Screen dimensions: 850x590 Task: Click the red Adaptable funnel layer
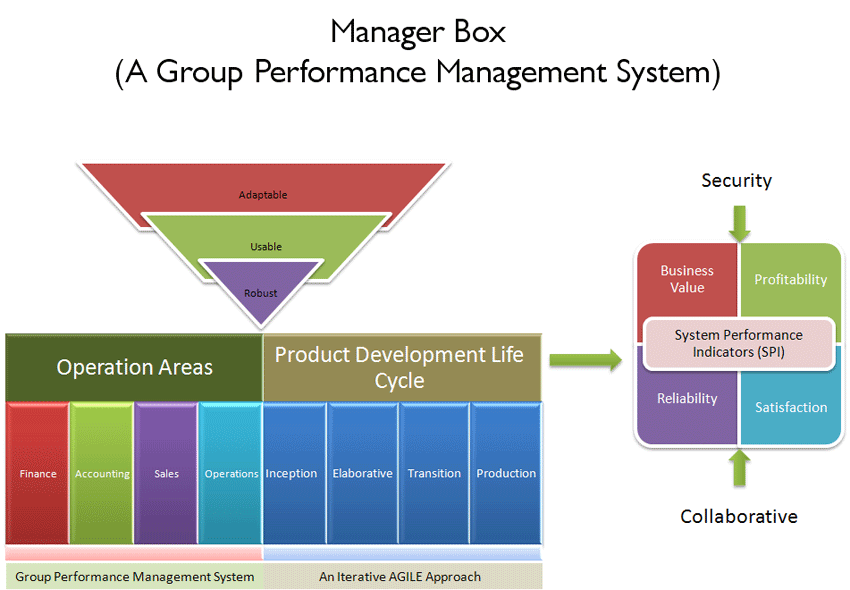[x=262, y=194]
